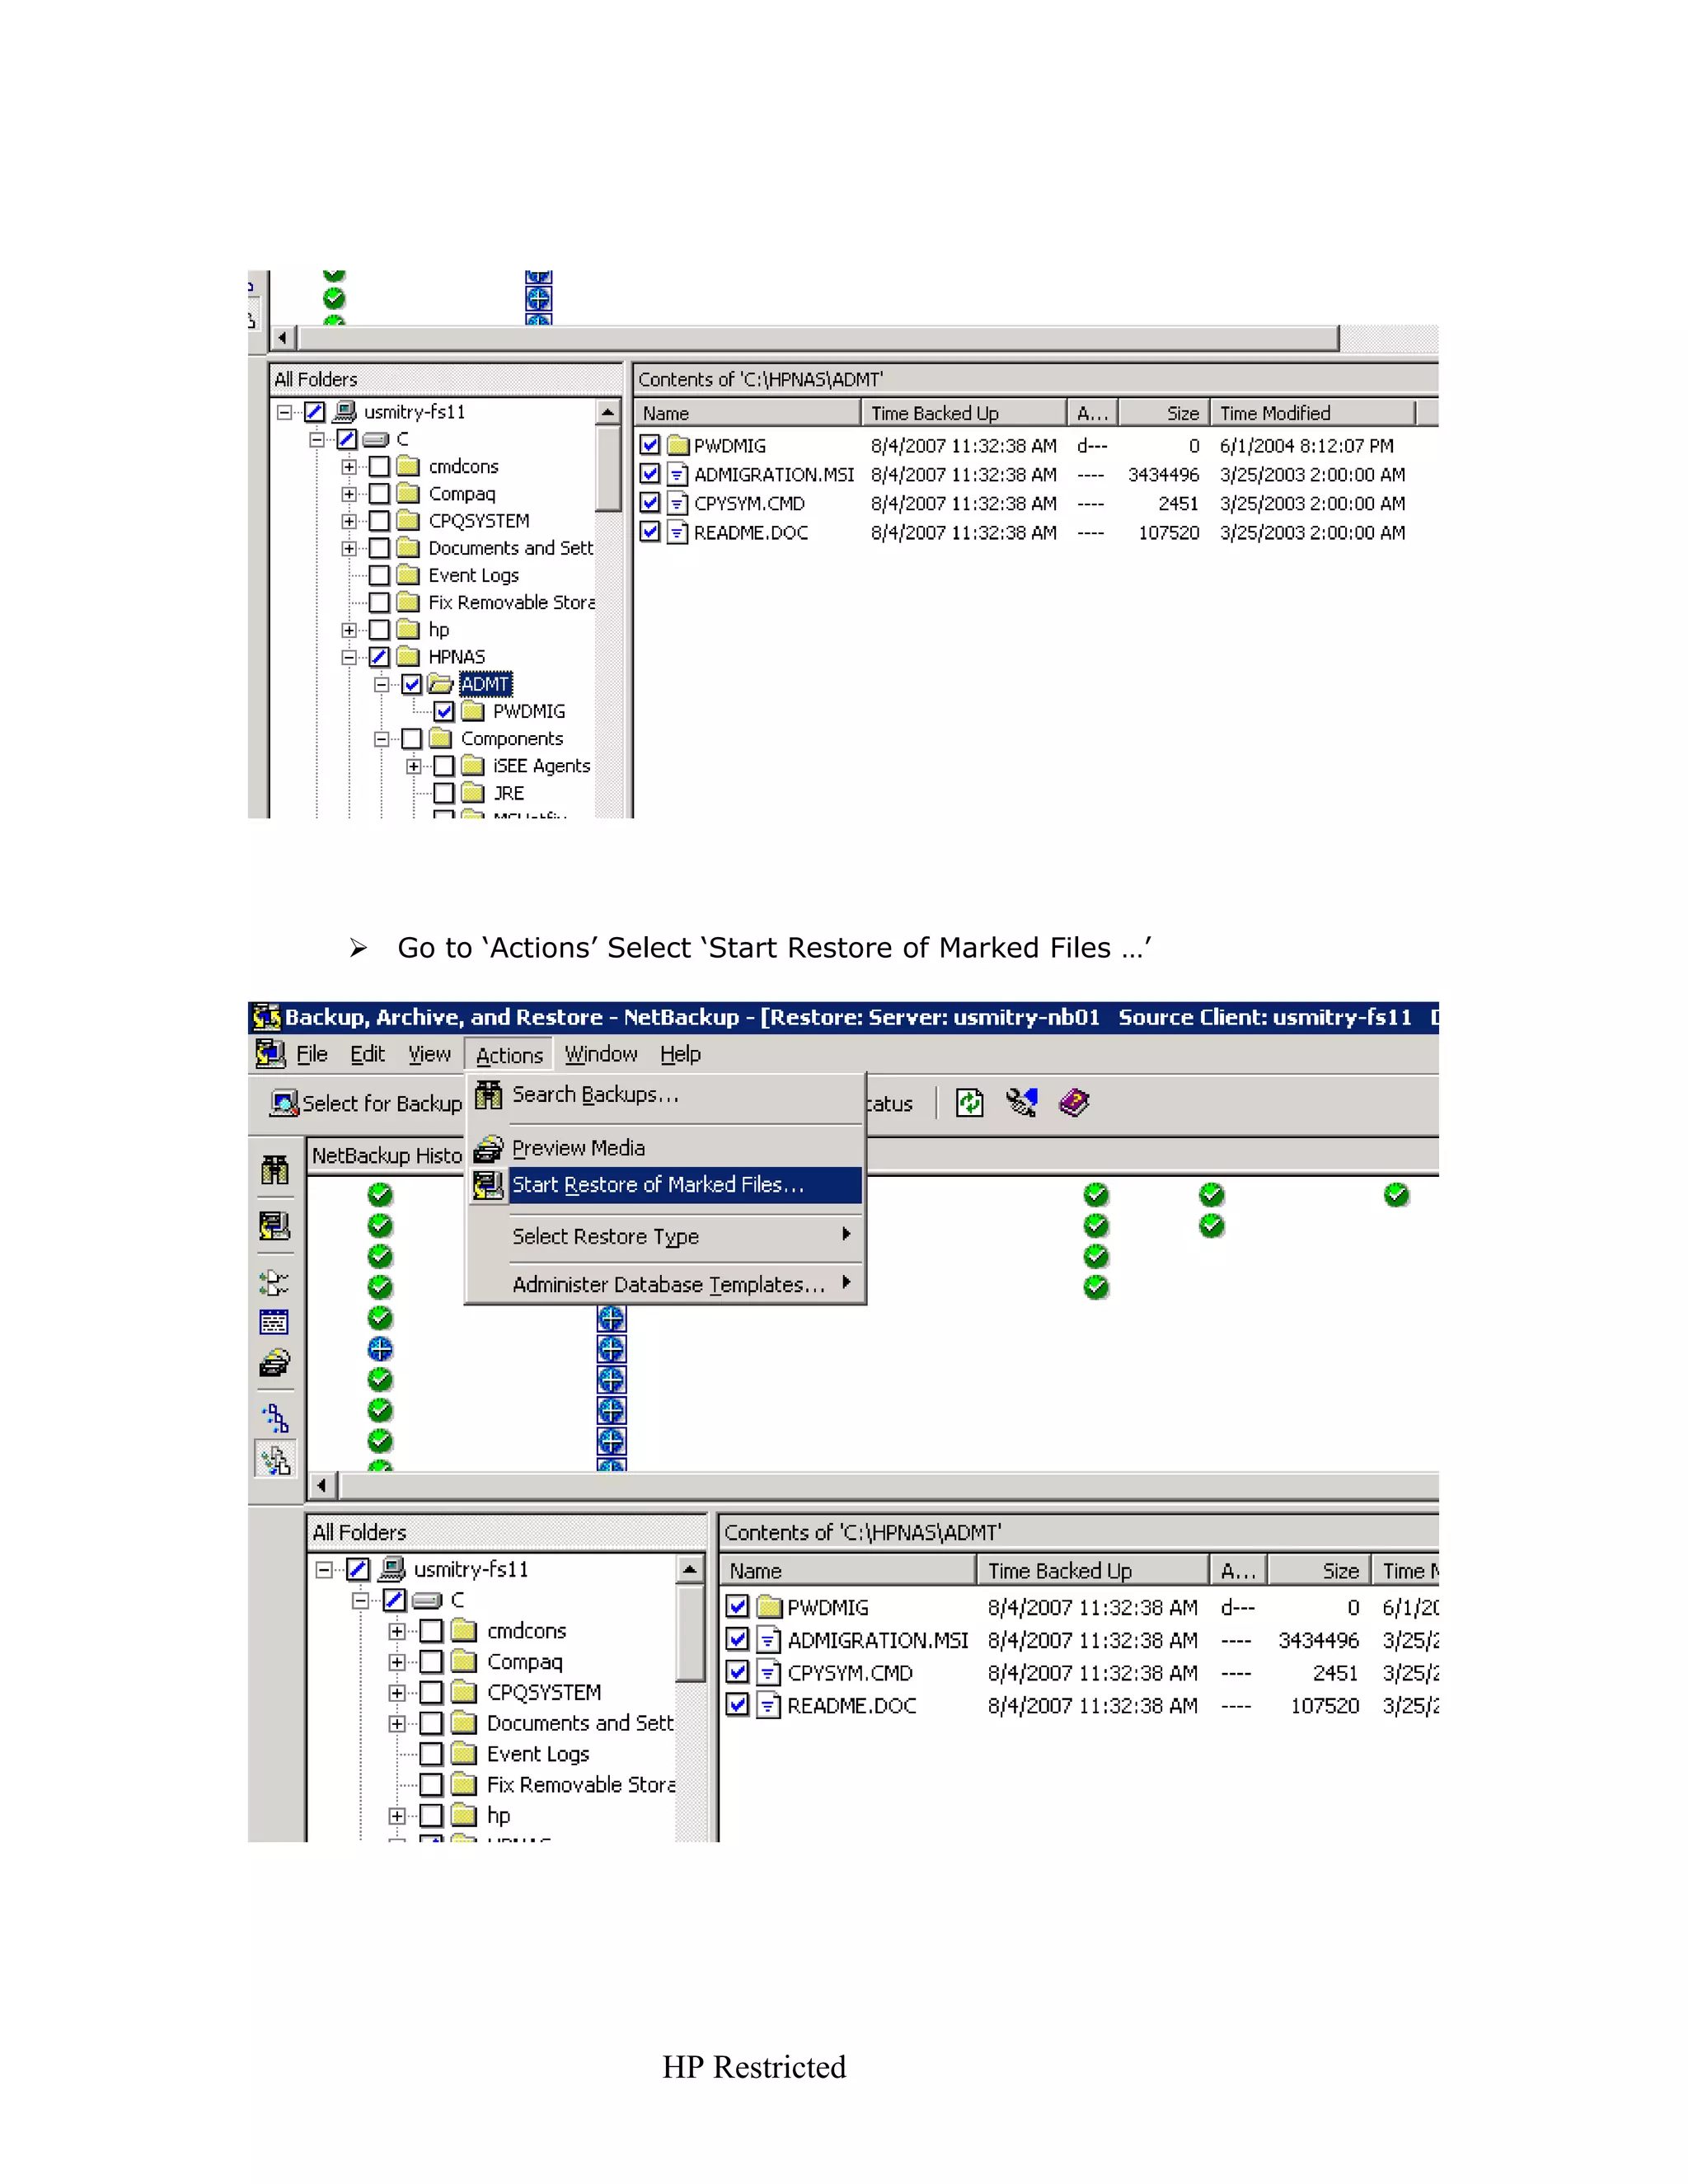Collapse the Components folder node
The image size is (1688, 2184).
pyautogui.click(x=381, y=739)
